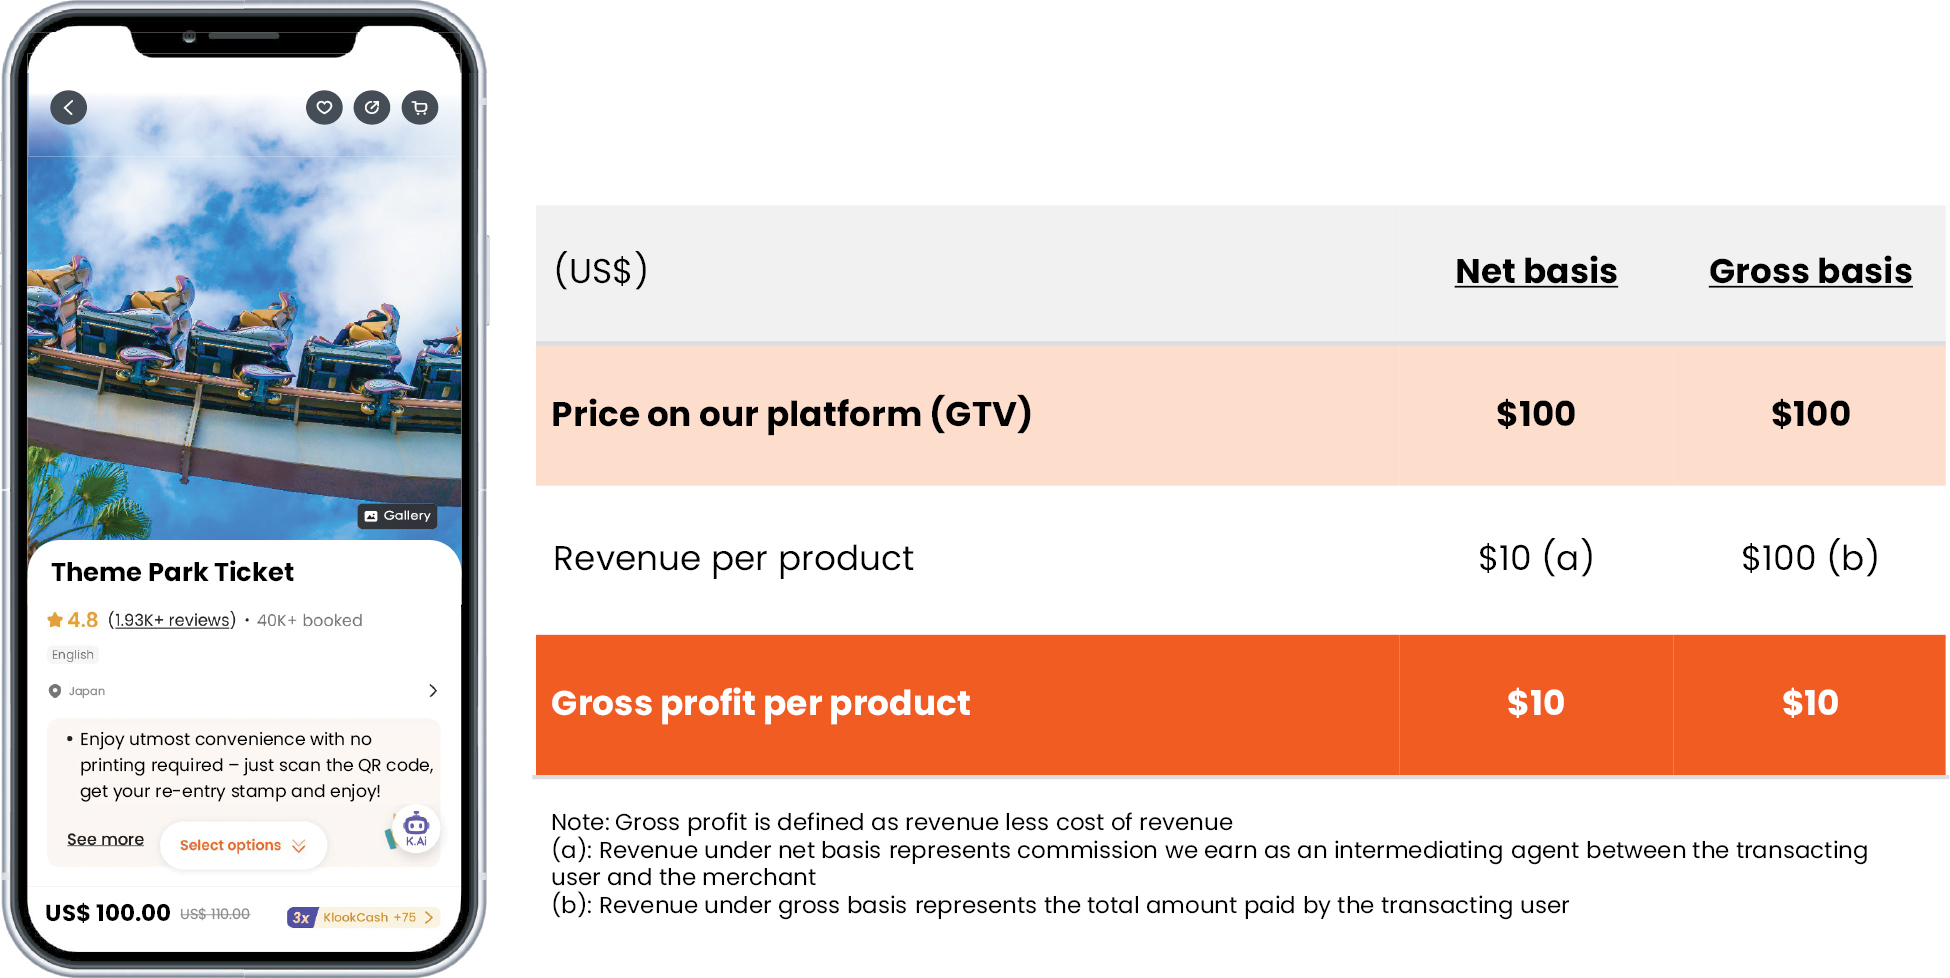Tap the heart wishlist icon

324,107
